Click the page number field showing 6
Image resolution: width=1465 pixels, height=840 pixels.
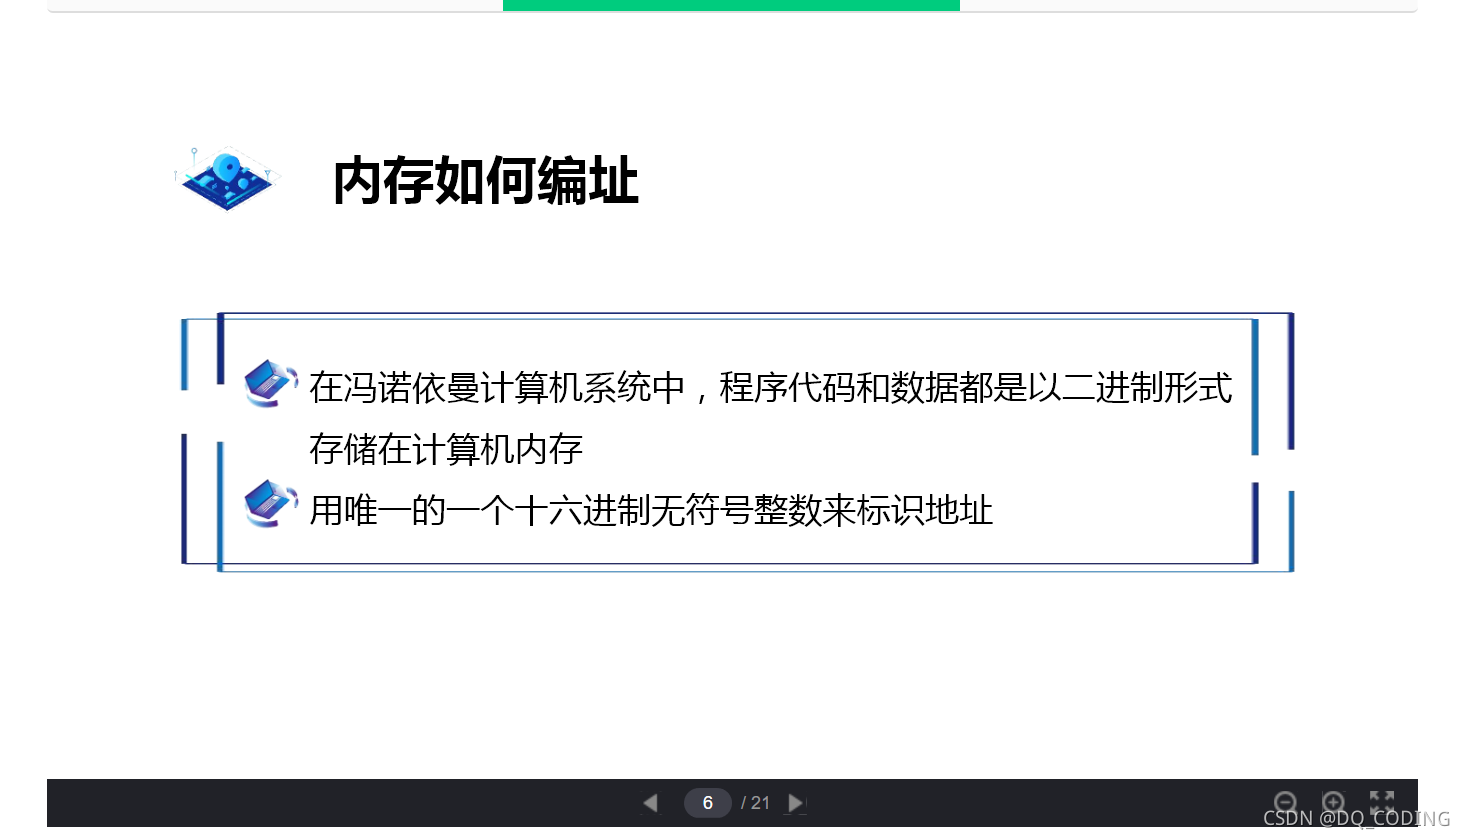coord(708,802)
